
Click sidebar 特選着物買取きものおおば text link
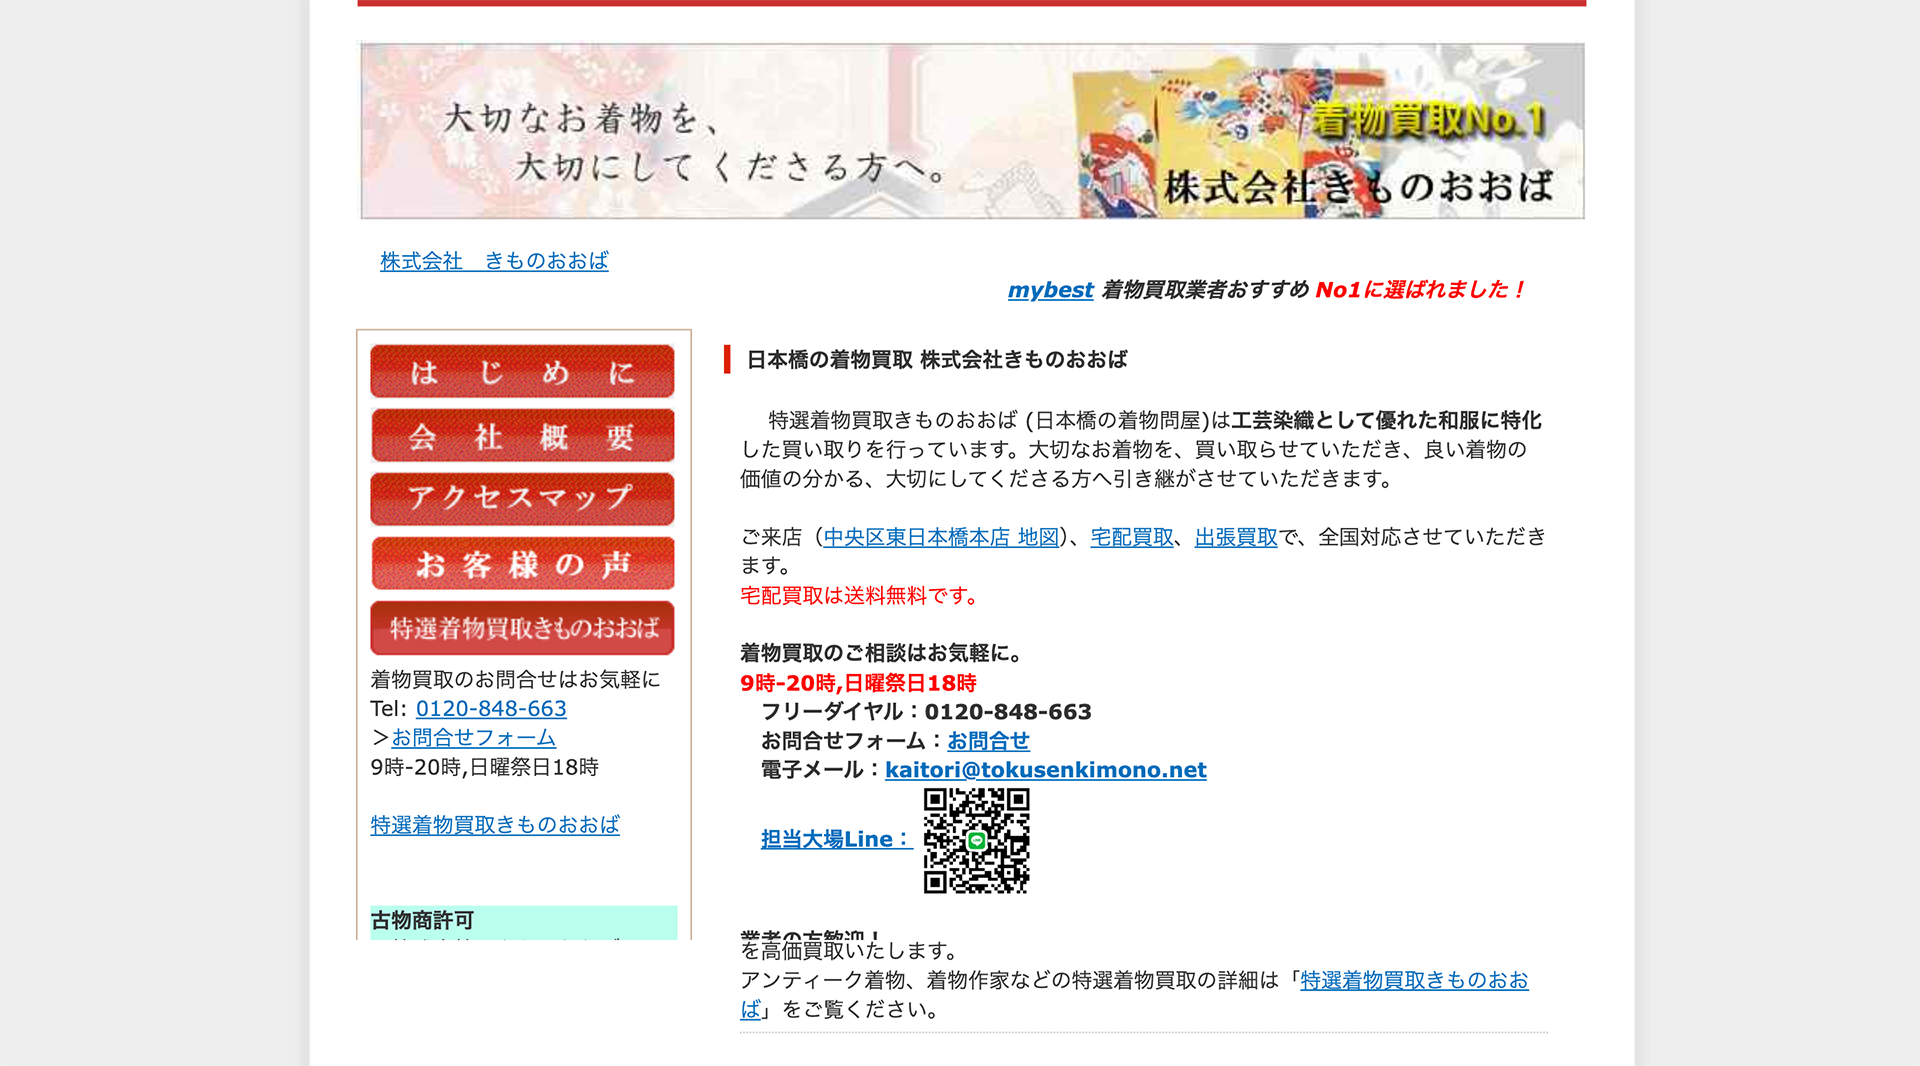point(495,825)
